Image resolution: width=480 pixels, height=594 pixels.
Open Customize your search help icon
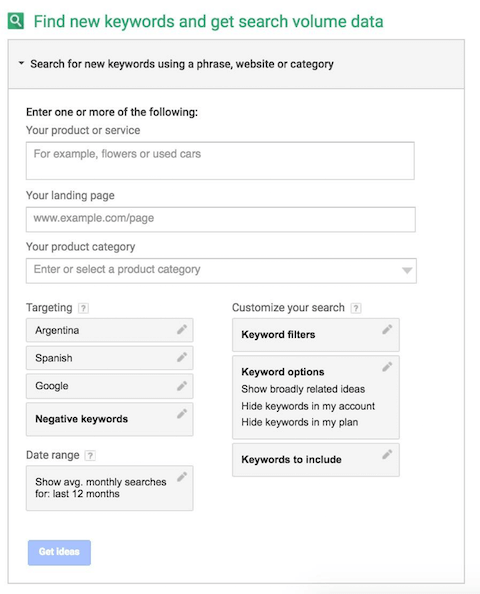(356, 308)
